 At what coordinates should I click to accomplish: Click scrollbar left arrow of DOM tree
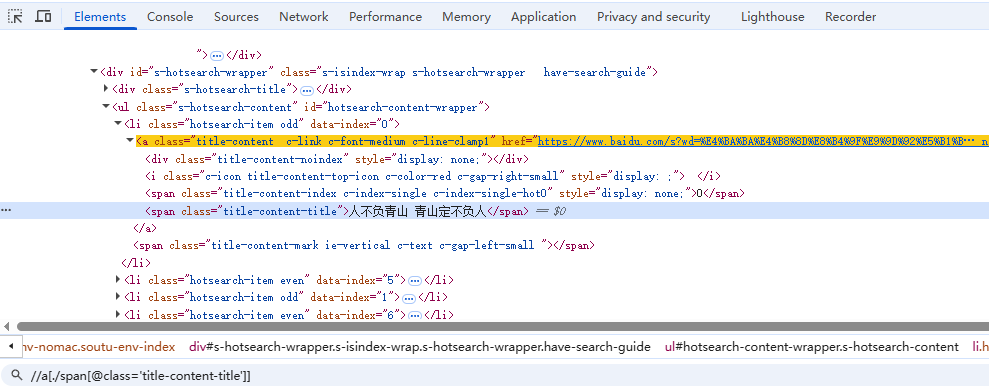click(7, 326)
